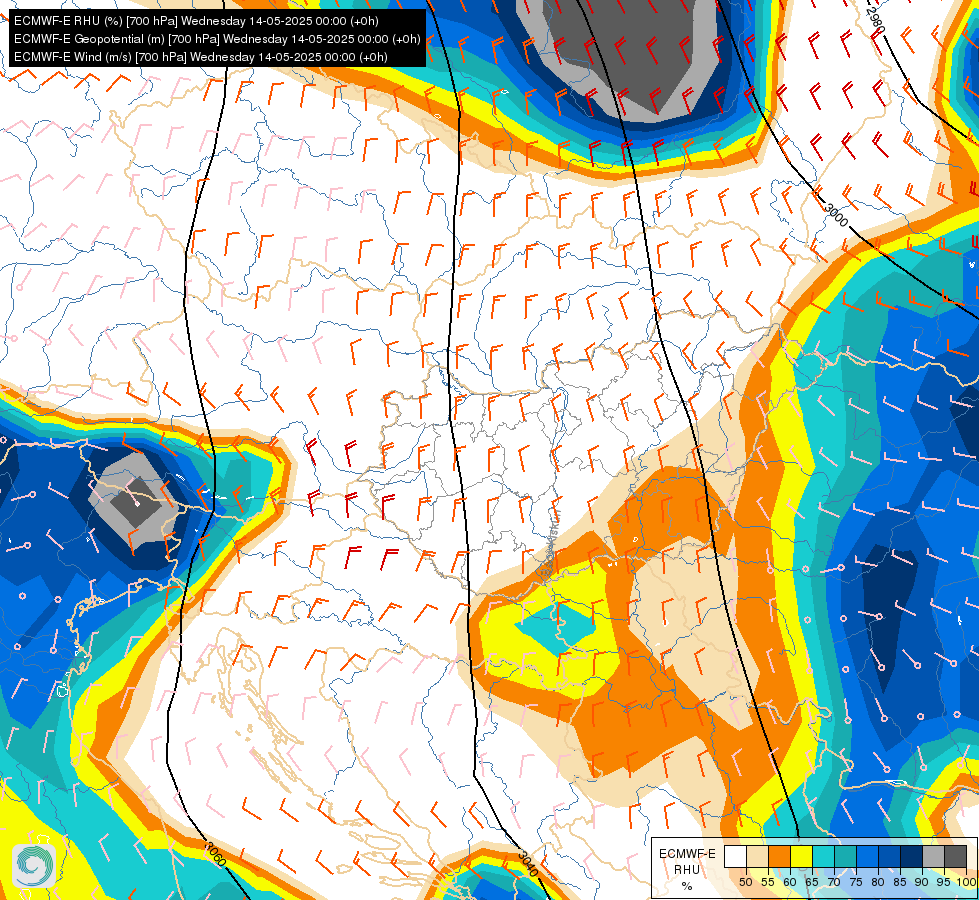Screen dimensions: 979x900
Task: Click the ECMWF-E Geopotential (m) header line
Action: (x=217, y=39)
